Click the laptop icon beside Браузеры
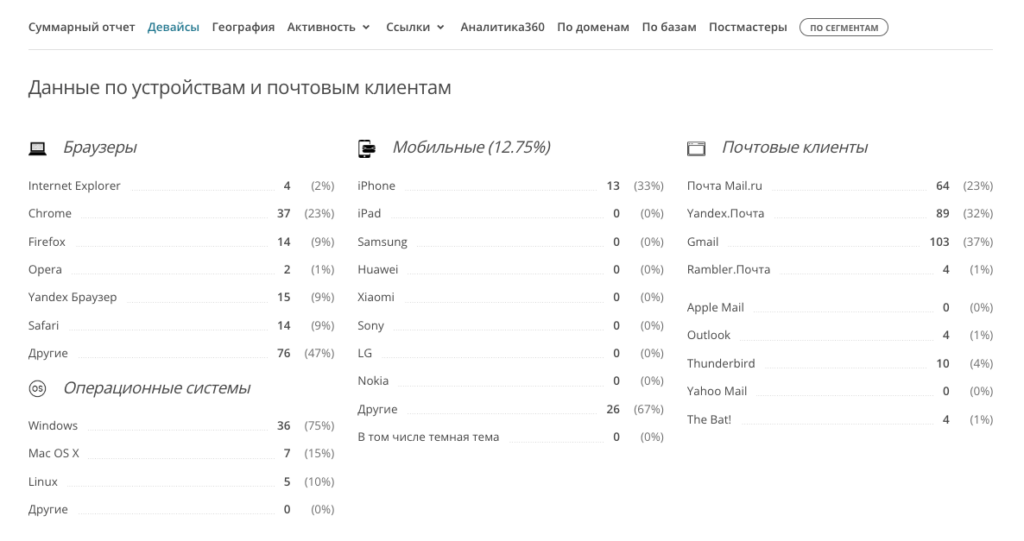1024x541 pixels. (37, 149)
